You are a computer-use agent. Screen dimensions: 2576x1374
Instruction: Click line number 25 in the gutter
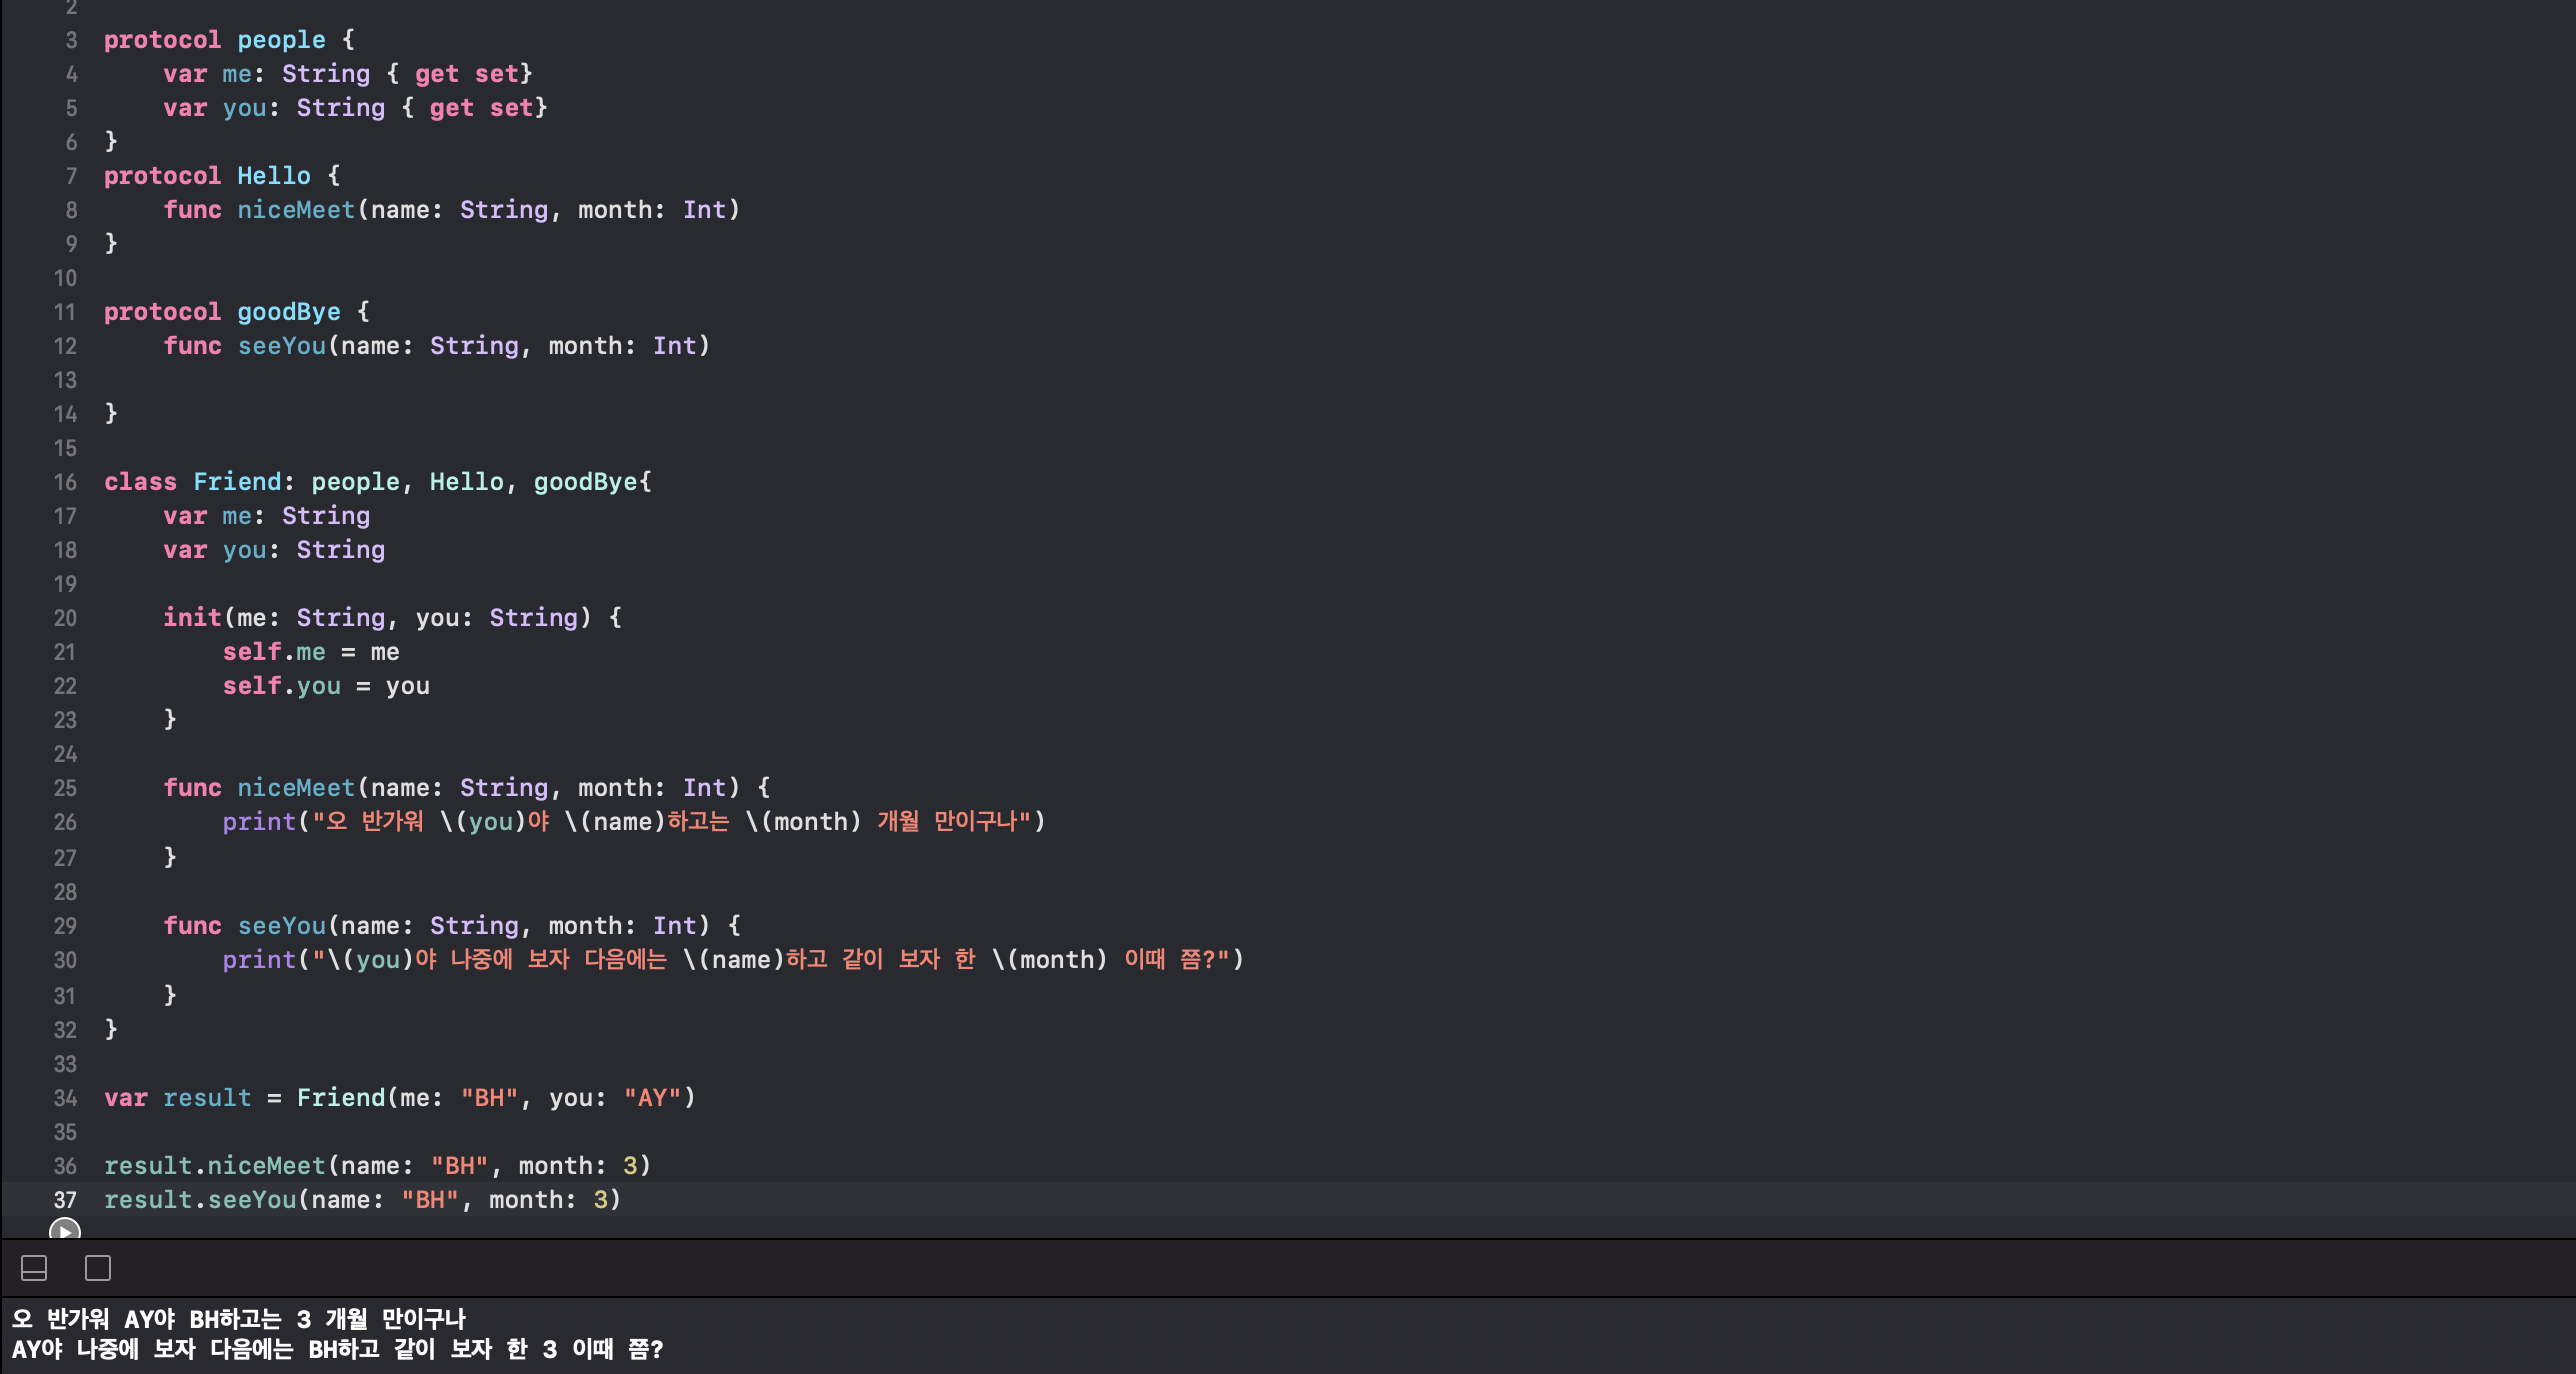pyautogui.click(x=65, y=788)
